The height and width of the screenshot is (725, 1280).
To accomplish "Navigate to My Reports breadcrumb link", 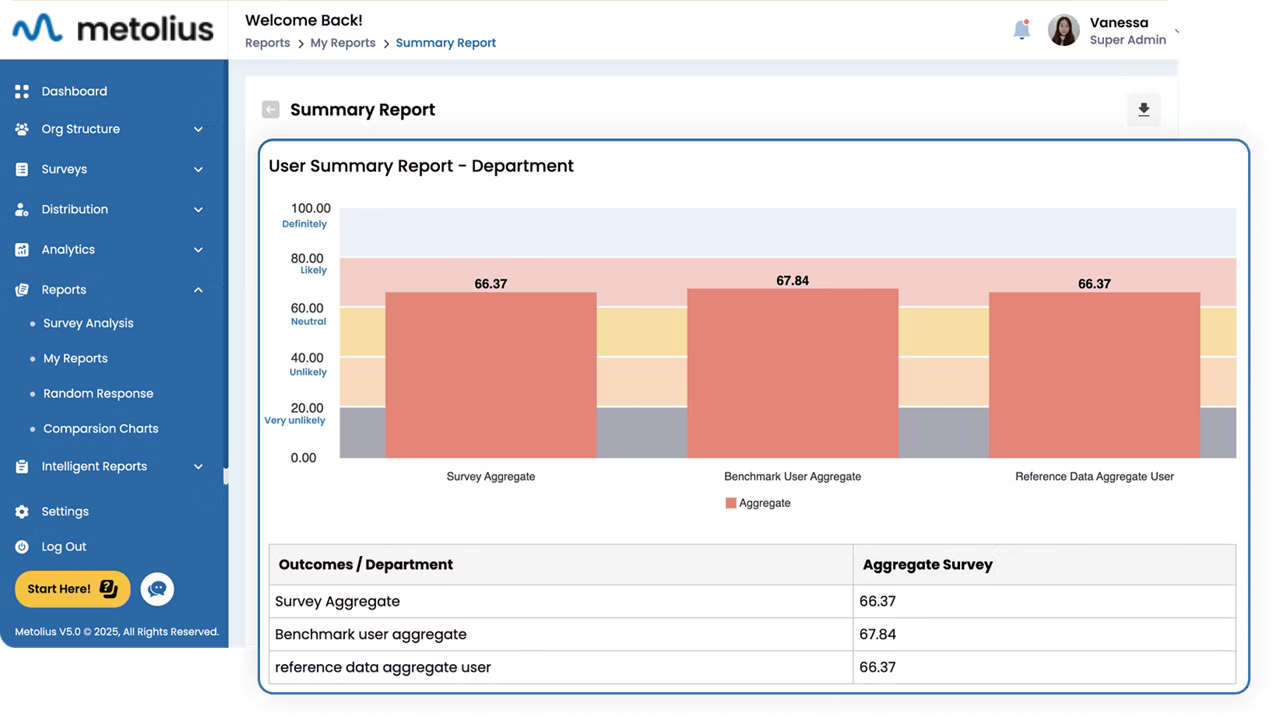I will tap(342, 43).
